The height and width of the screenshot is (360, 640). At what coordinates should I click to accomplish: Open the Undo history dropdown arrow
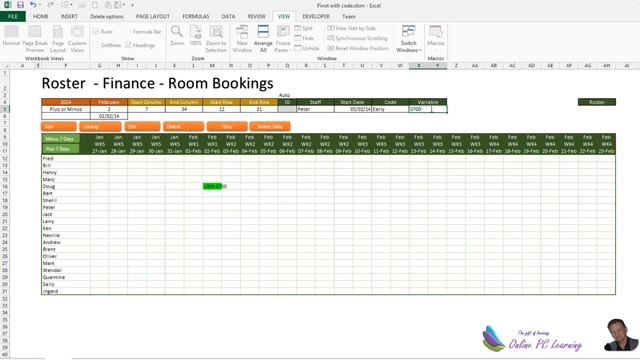pos(40,5)
